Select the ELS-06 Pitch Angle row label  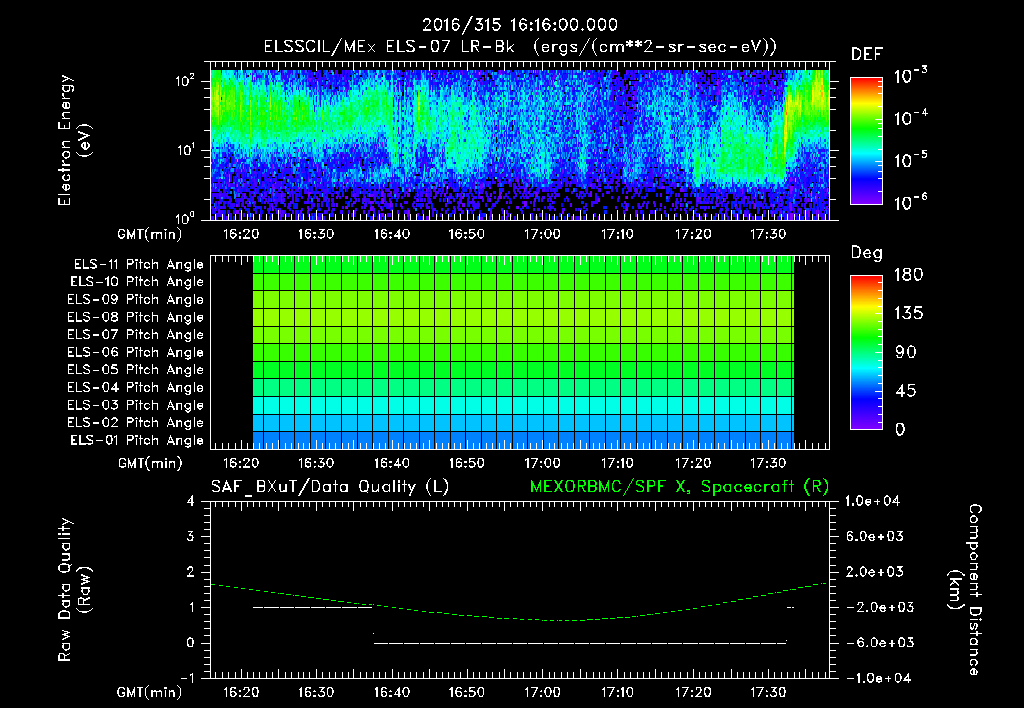(136, 353)
